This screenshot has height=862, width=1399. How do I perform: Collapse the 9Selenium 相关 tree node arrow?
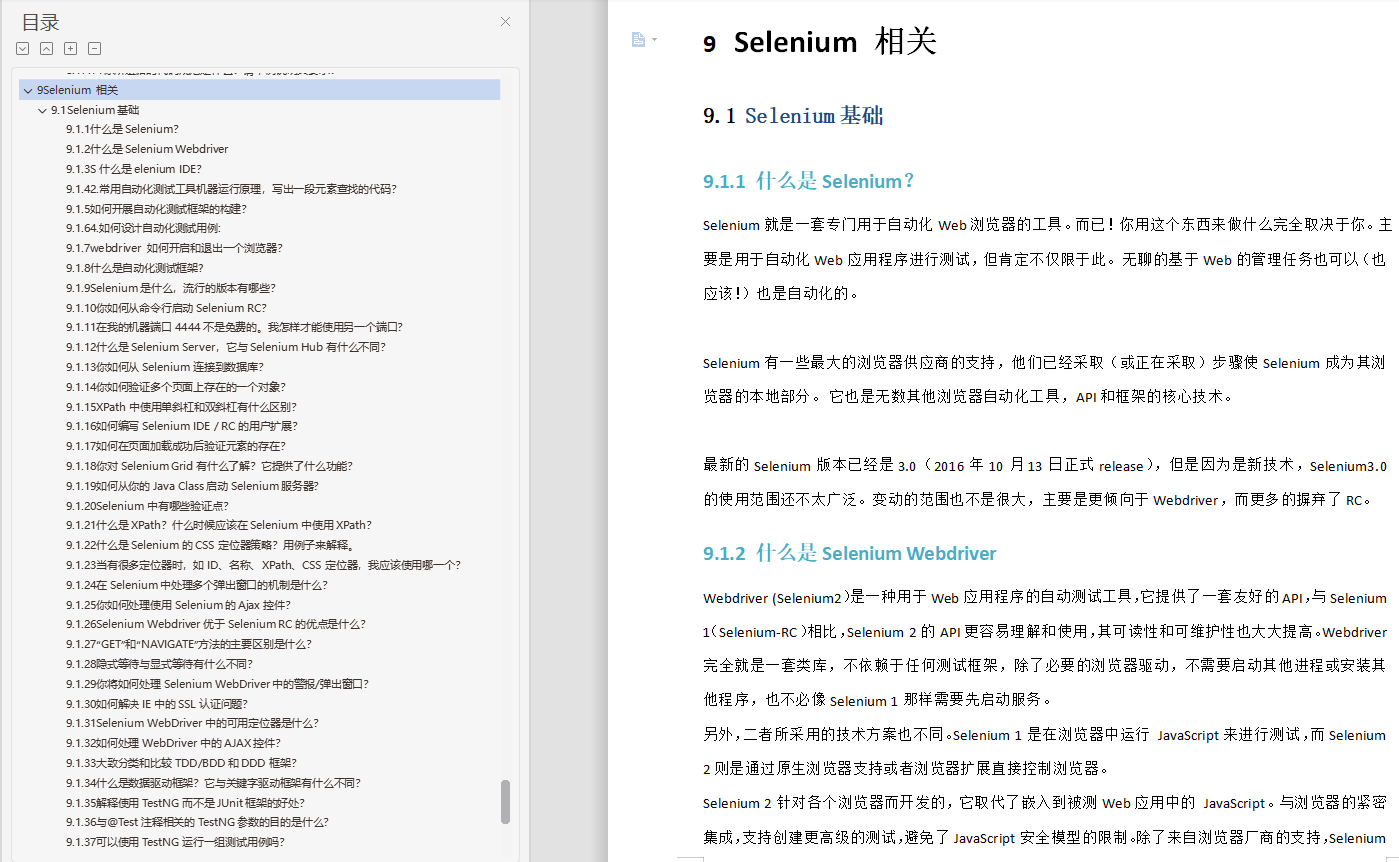28,90
